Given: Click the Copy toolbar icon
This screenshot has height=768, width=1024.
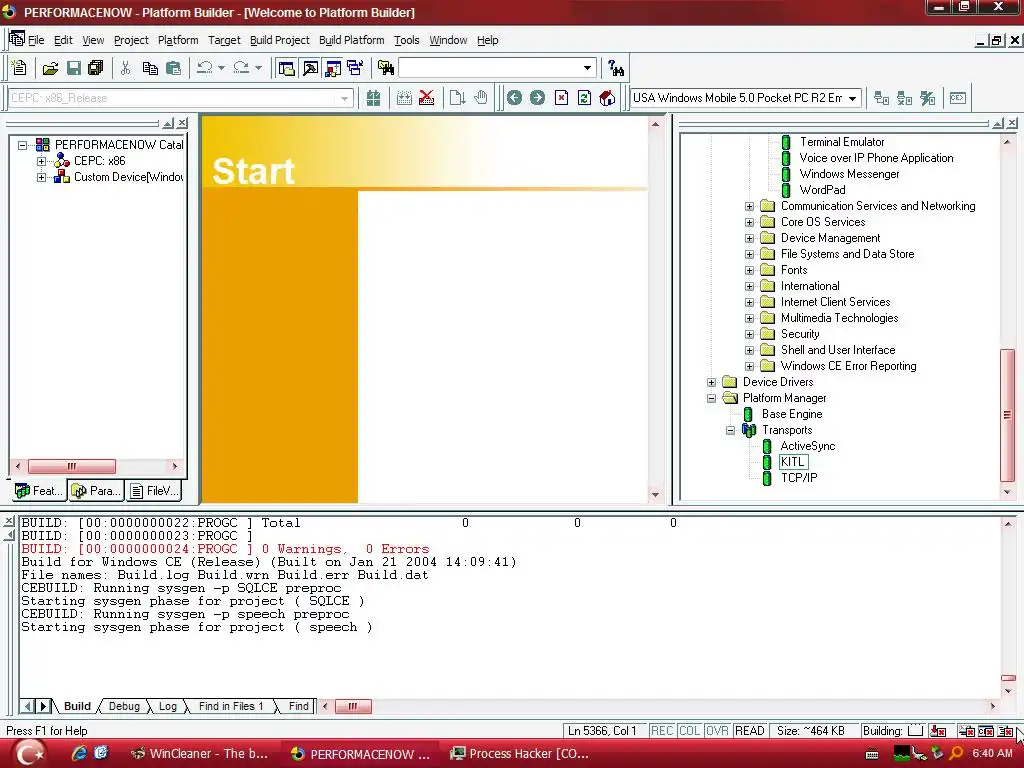Looking at the screenshot, I should tap(150, 68).
